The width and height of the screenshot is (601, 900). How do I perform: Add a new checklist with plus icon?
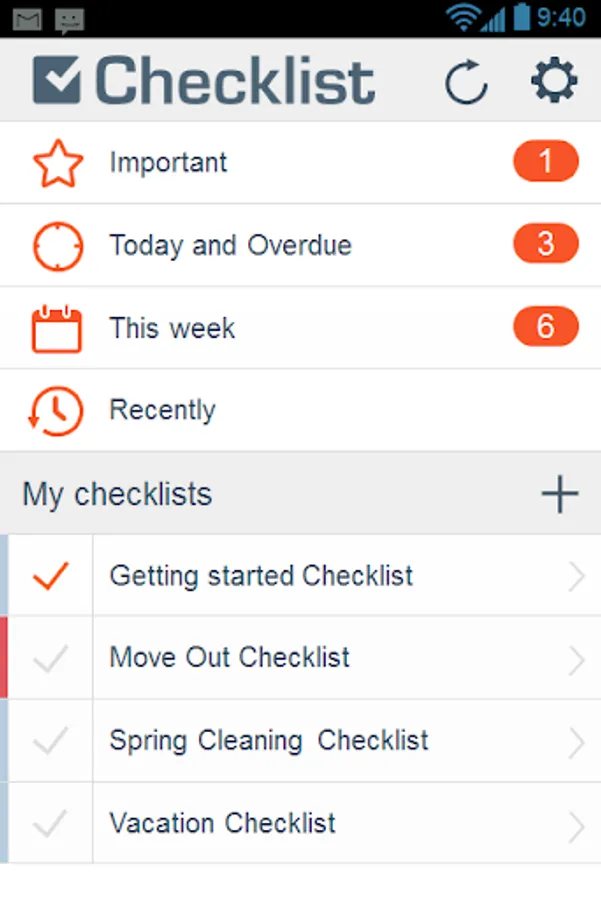[559, 494]
